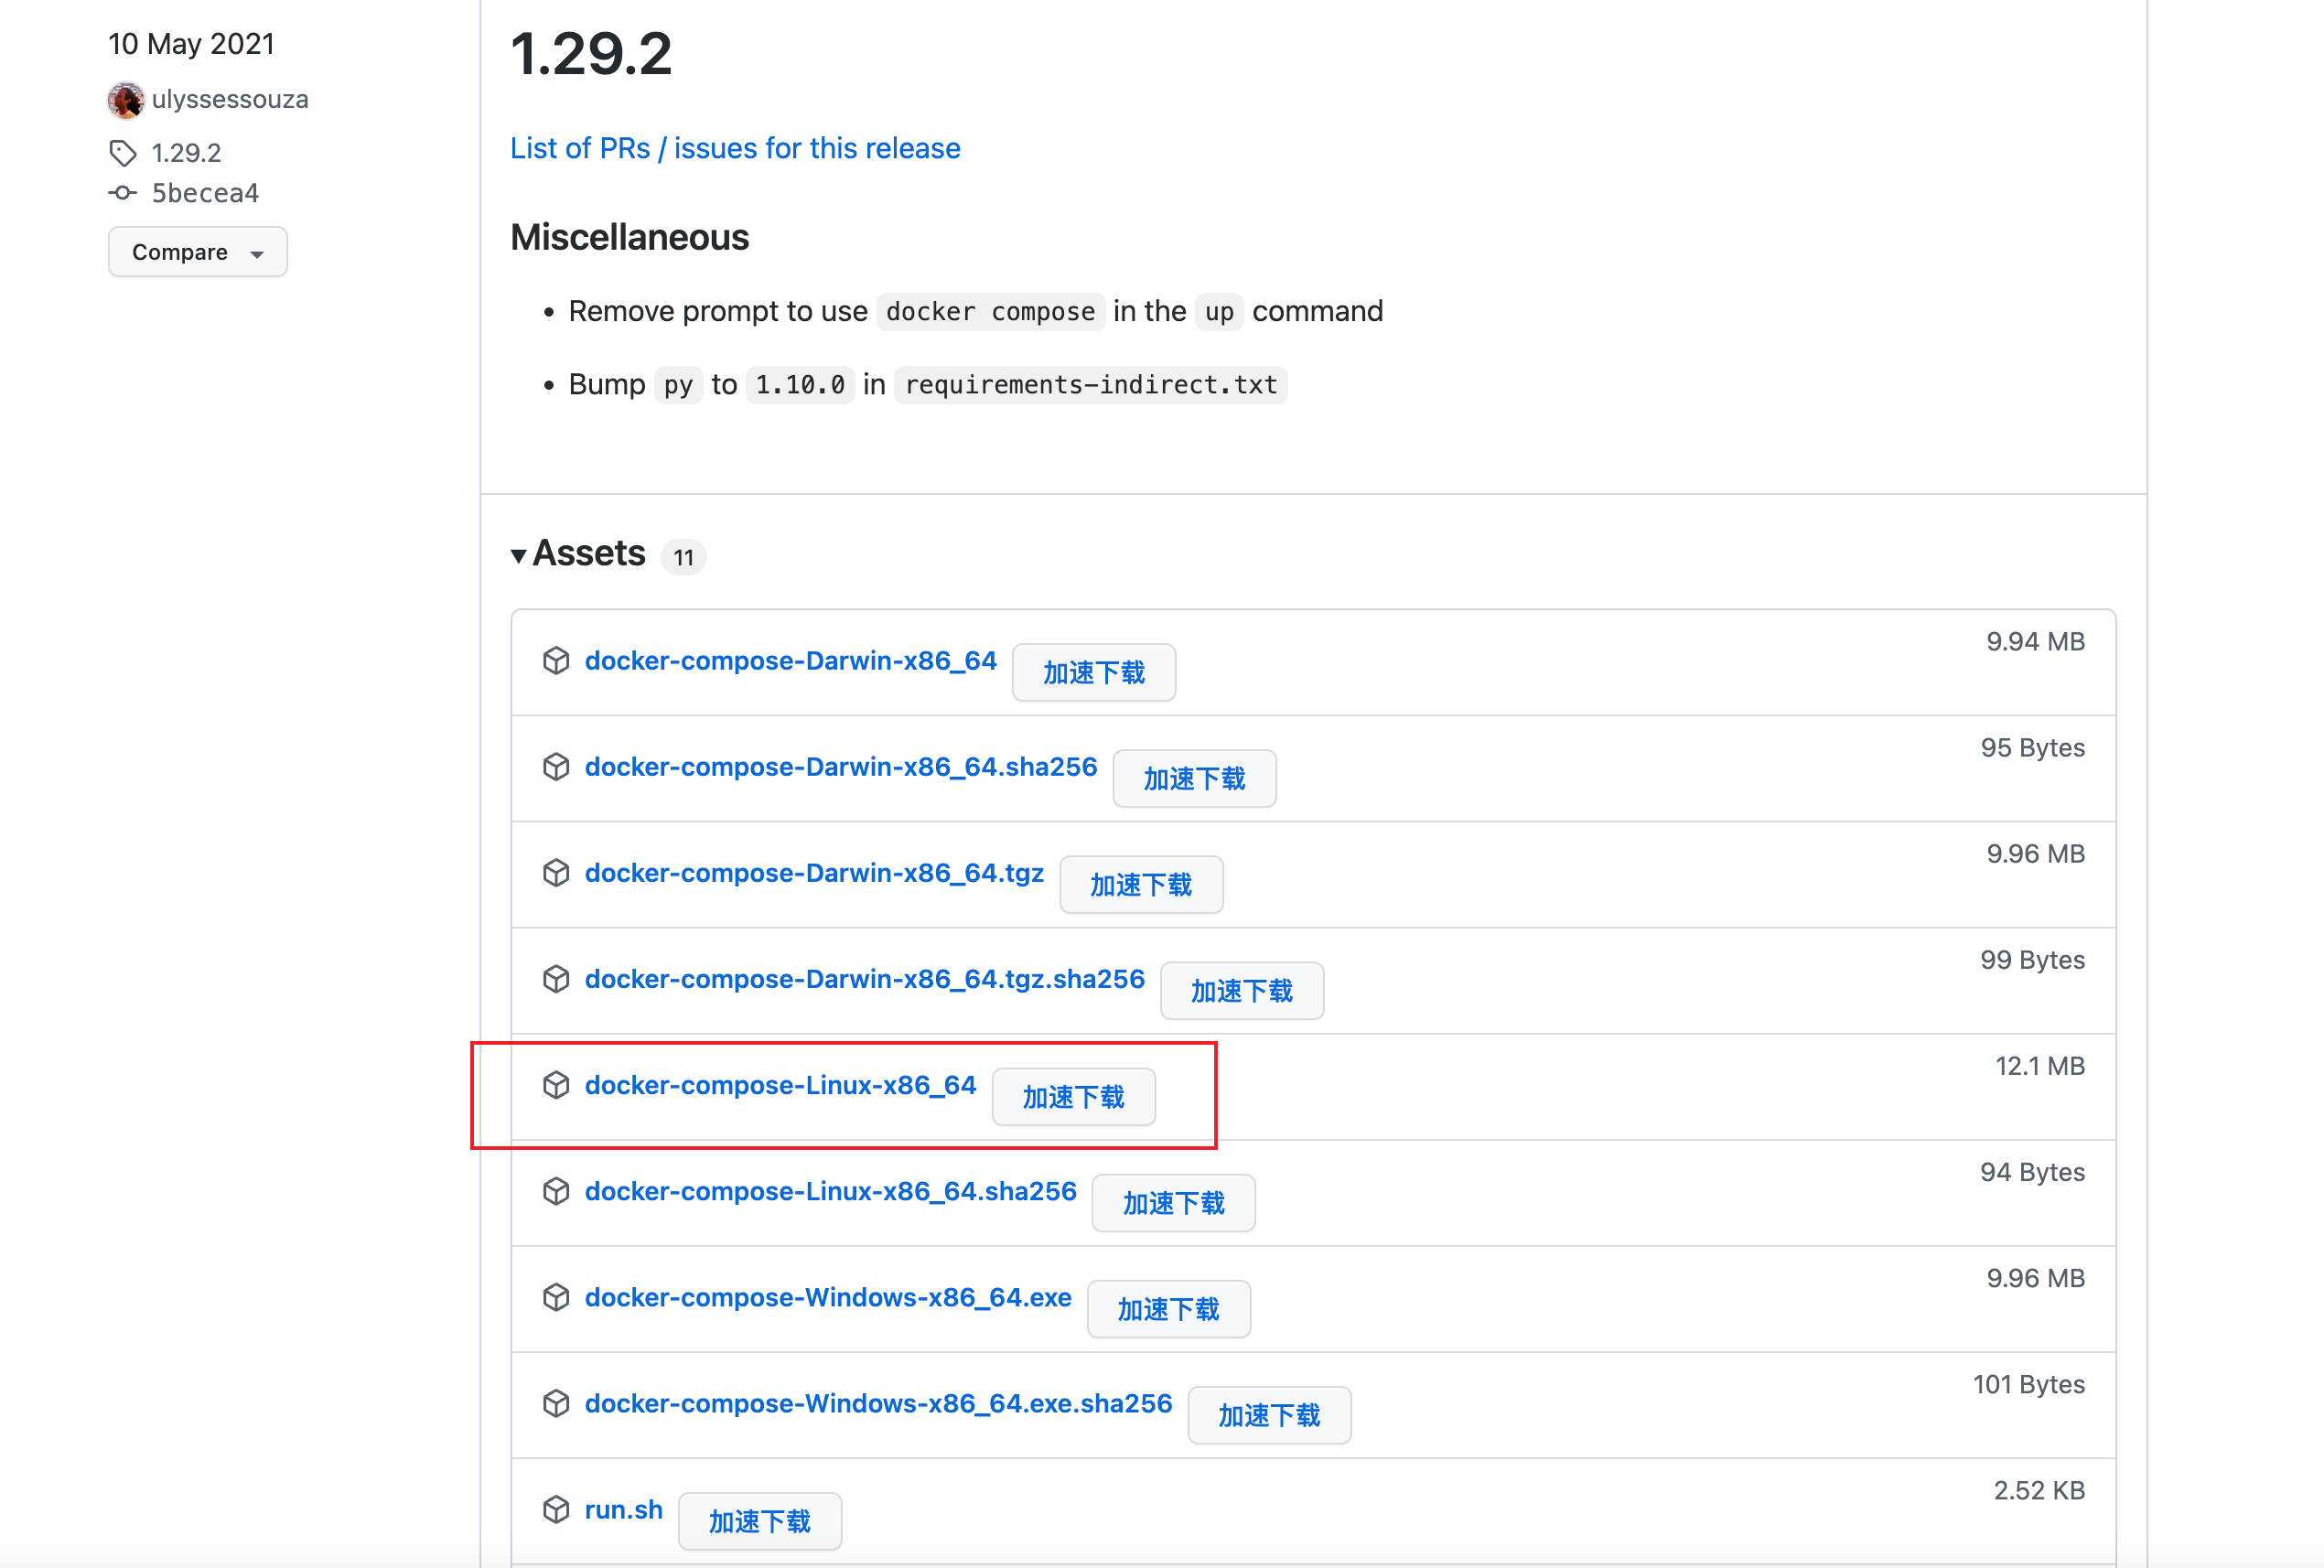Open the 1.29.2 tag link in sidebar
The width and height of the screenshot is (2324, 1568).
point(186,153)
